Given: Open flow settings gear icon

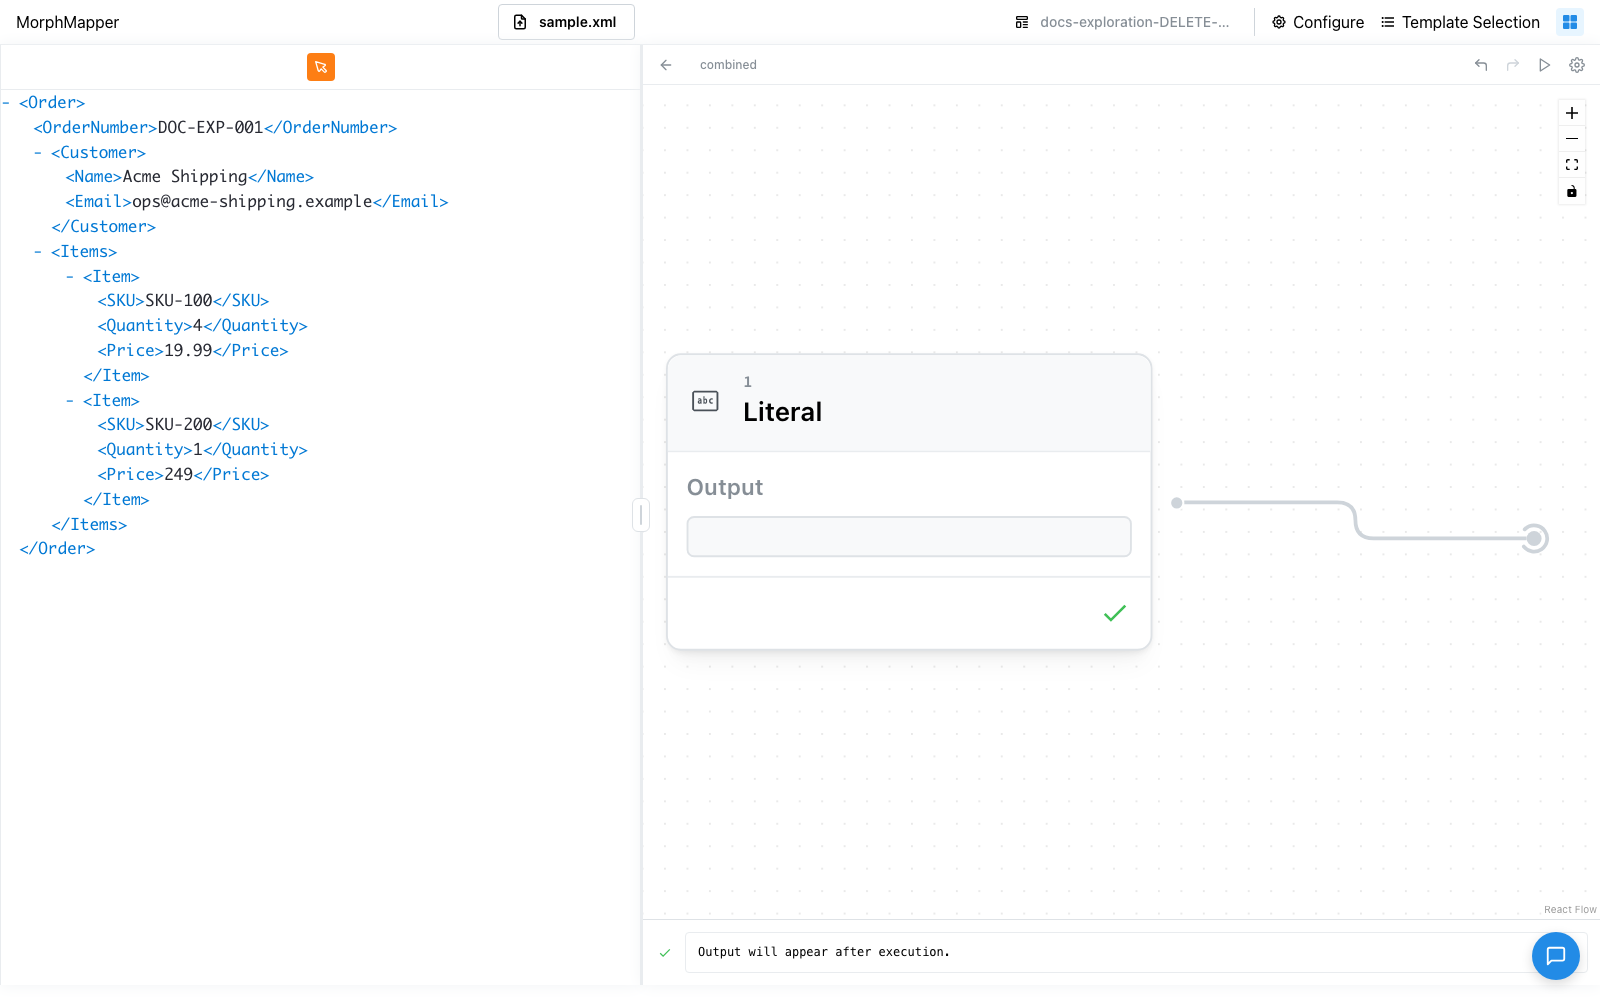Looking at the screenshot, I should 1577,65.
